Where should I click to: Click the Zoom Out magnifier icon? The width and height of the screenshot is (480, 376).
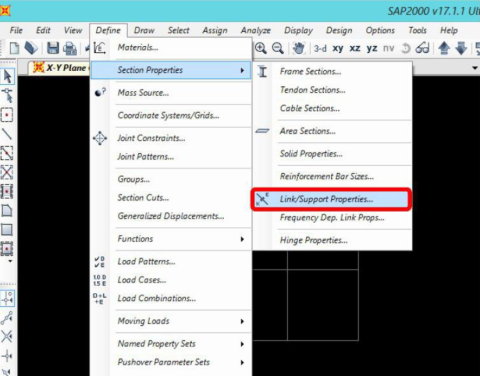tap(278, 48)
